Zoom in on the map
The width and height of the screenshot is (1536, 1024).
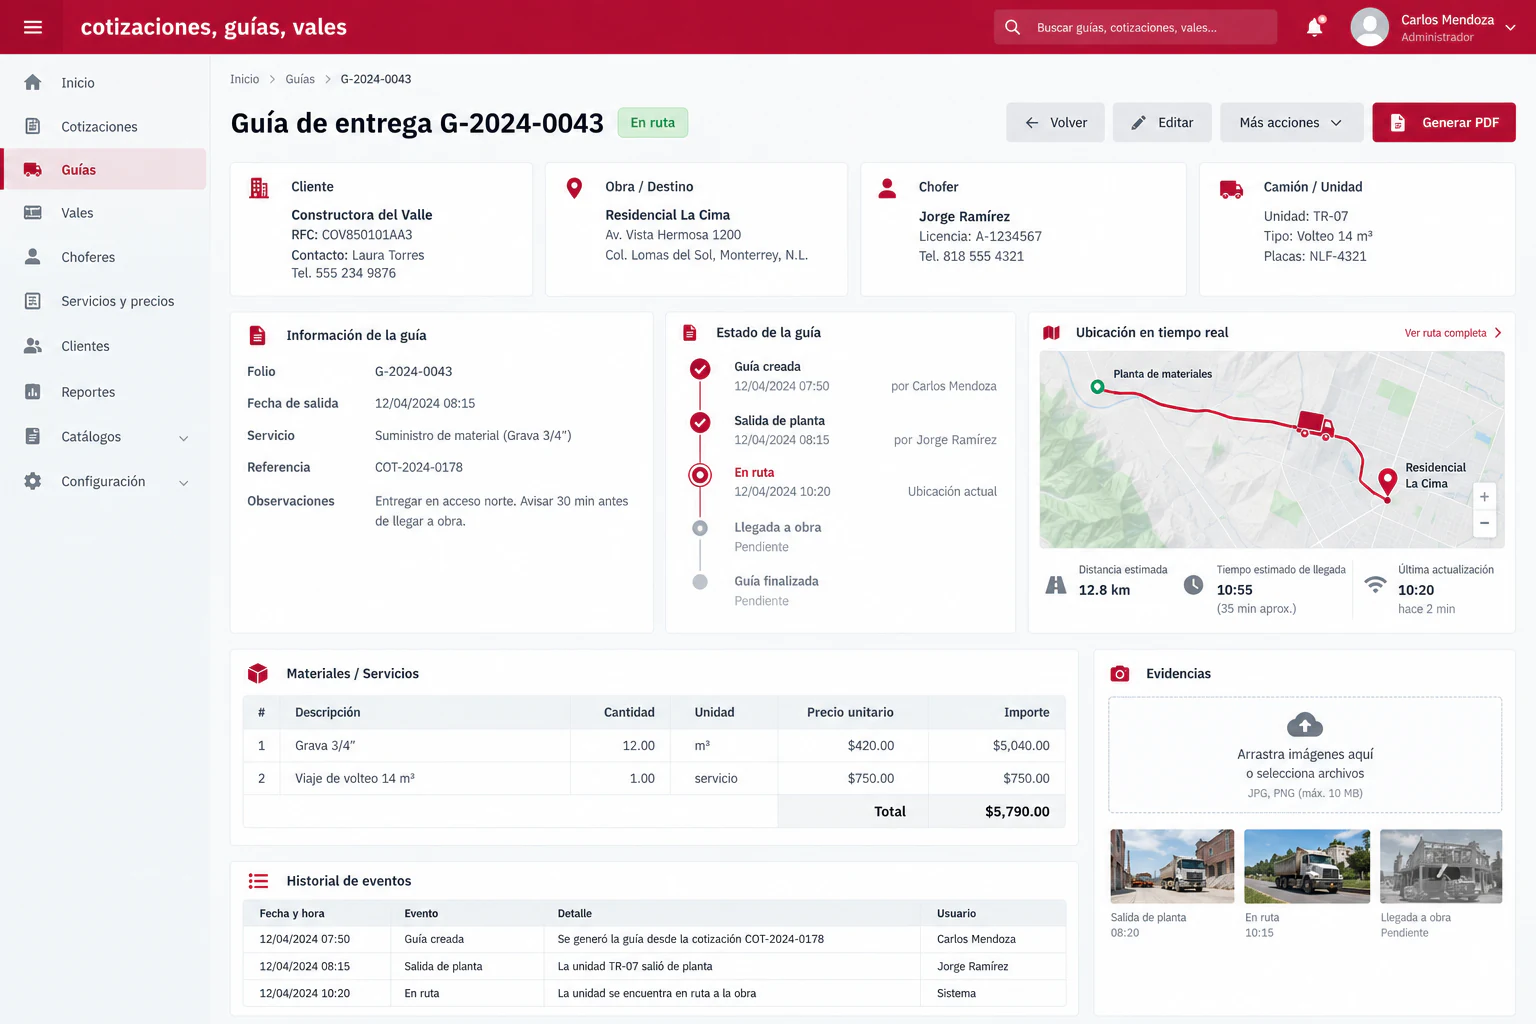pos(1484,497)
